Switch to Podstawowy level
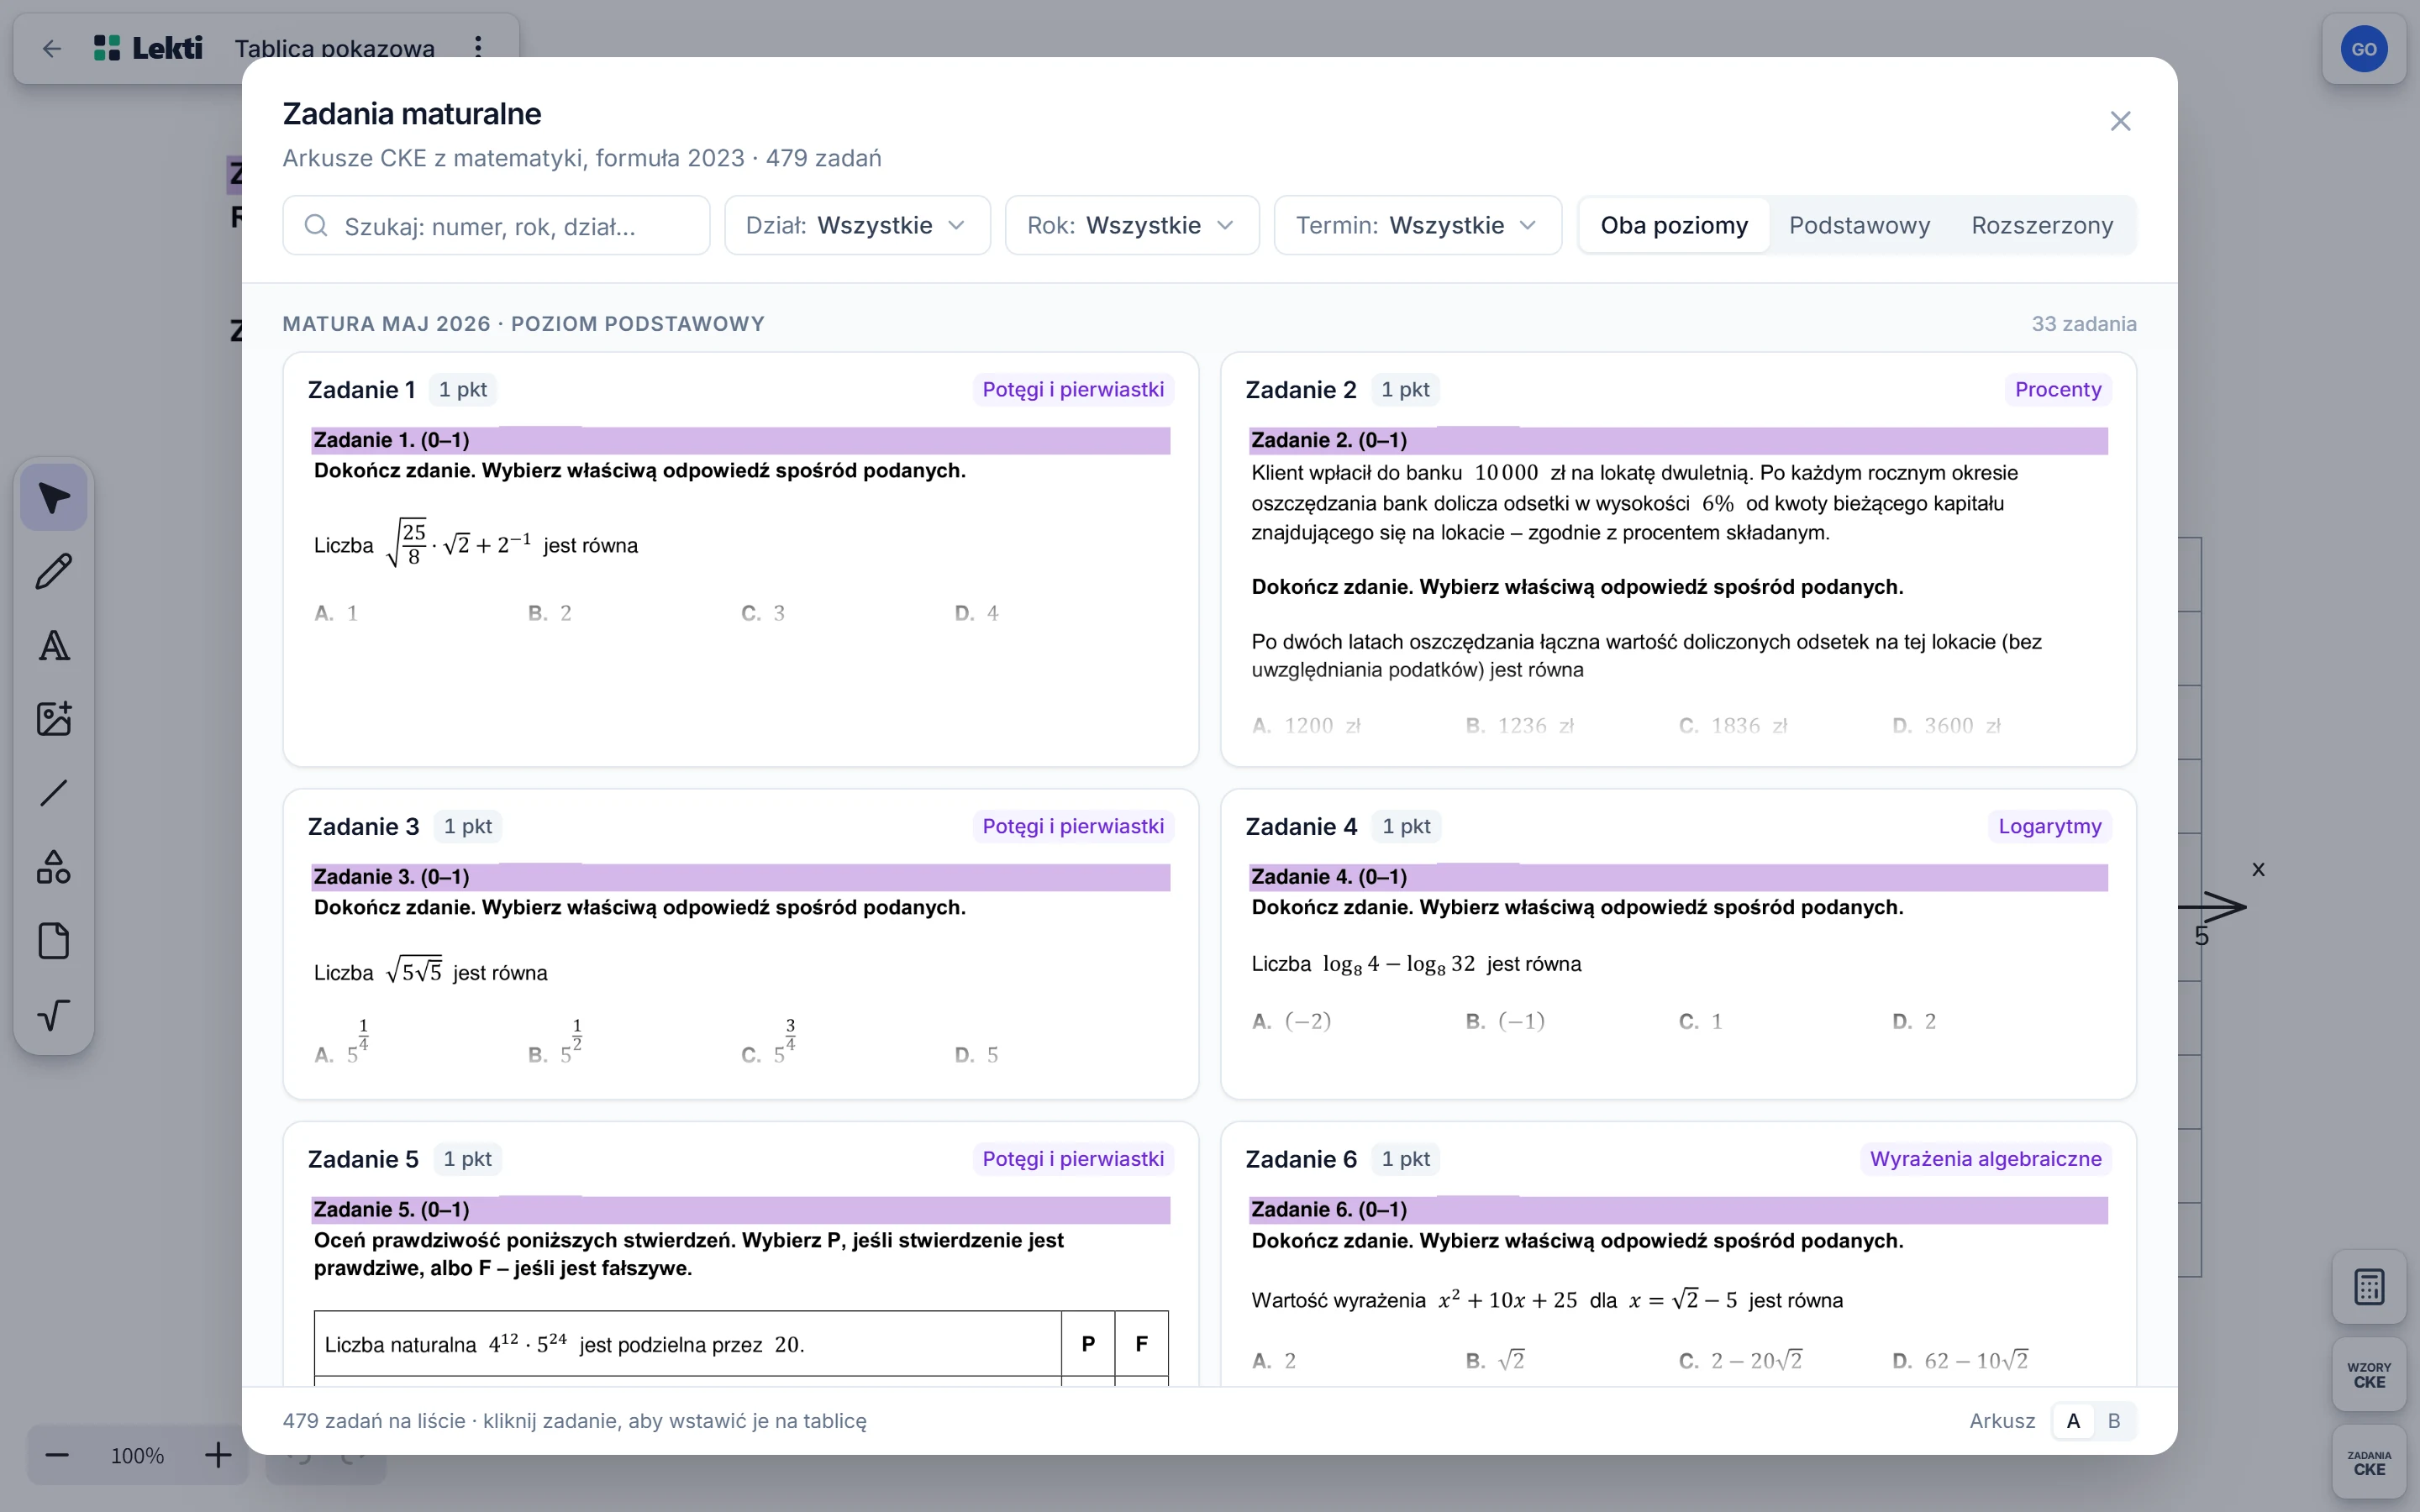This screenshot has height=1512, width=2420. tap(1859, 225)
